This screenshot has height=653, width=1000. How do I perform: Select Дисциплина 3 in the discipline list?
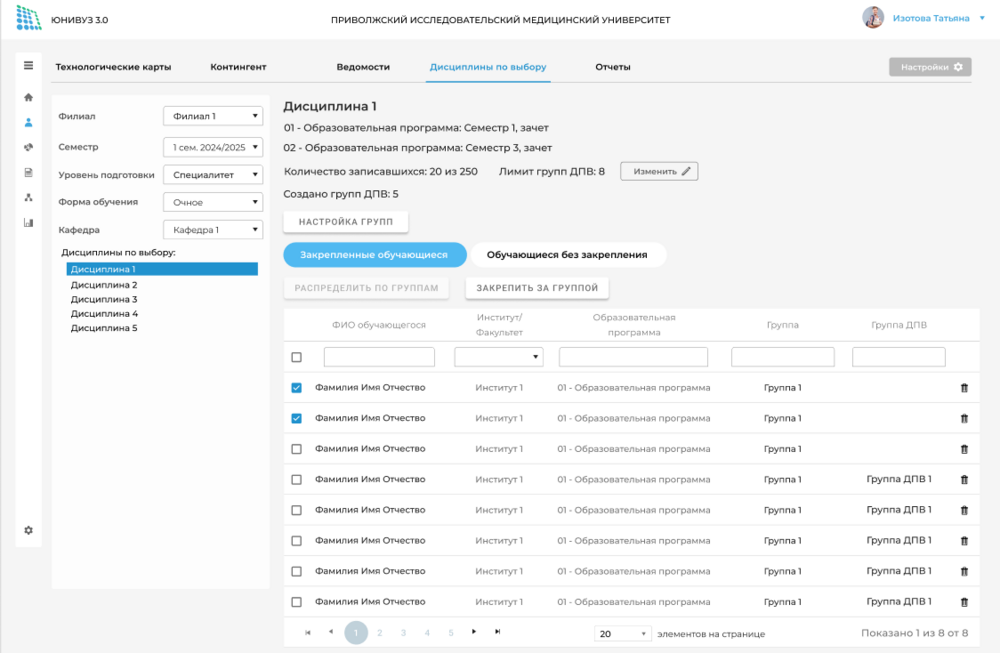click(105, 297)
